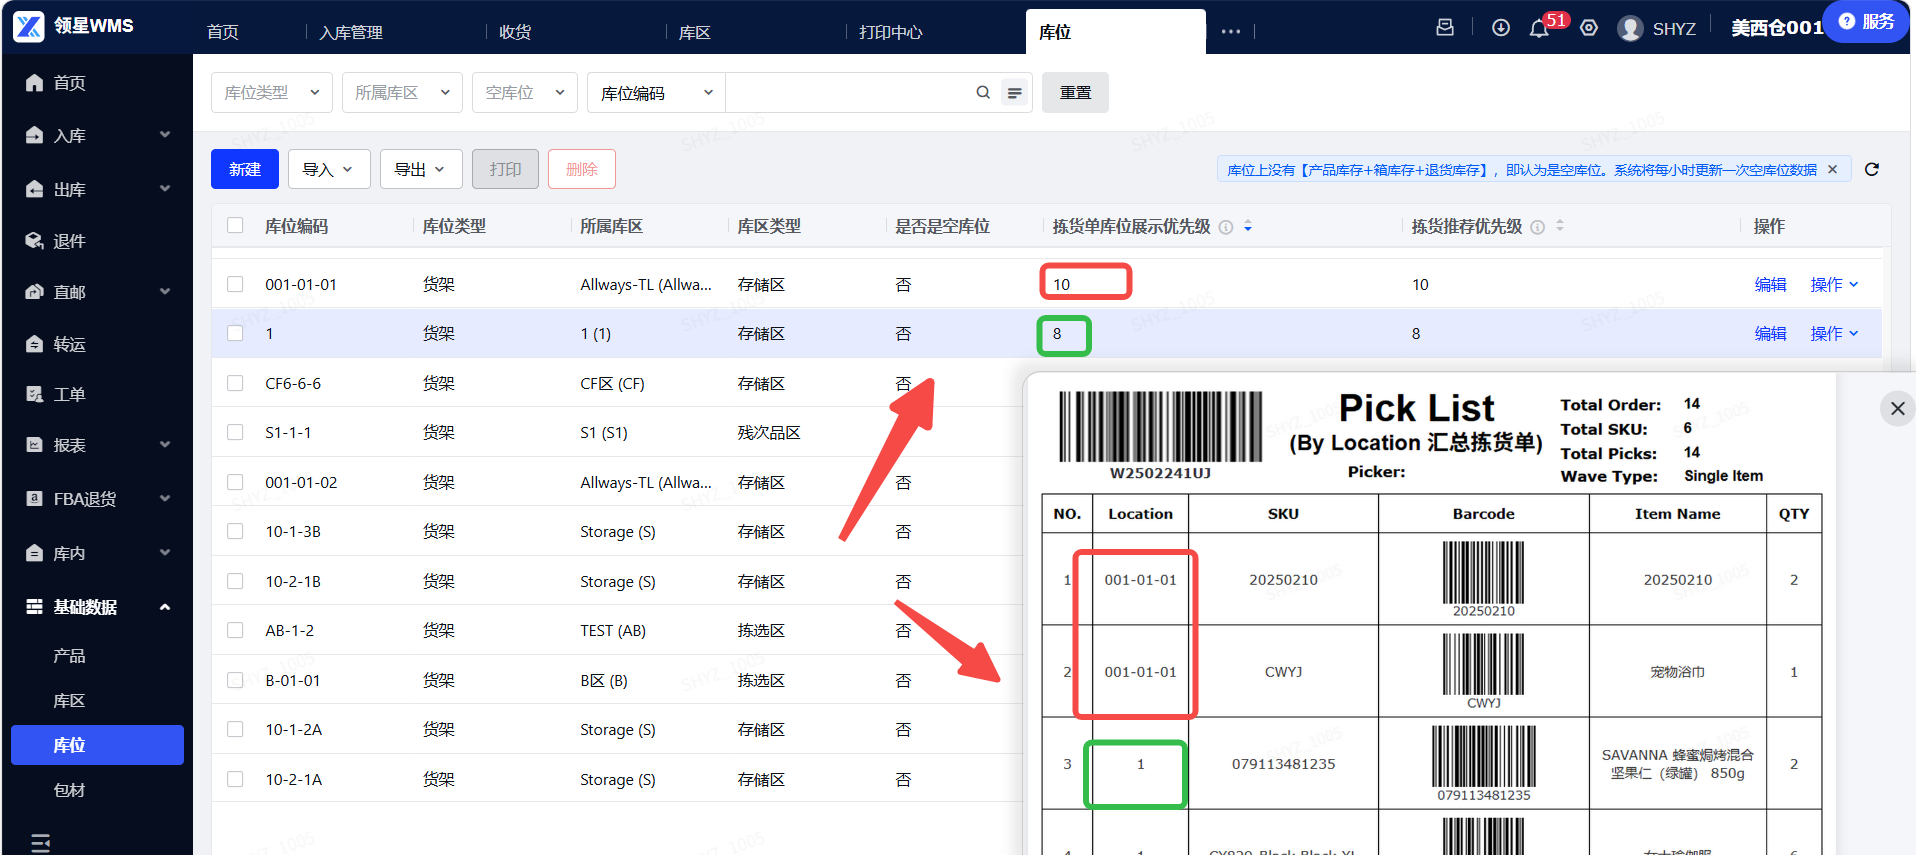
Task: Close the Pick List preview panel
Action: [1898, 408]
